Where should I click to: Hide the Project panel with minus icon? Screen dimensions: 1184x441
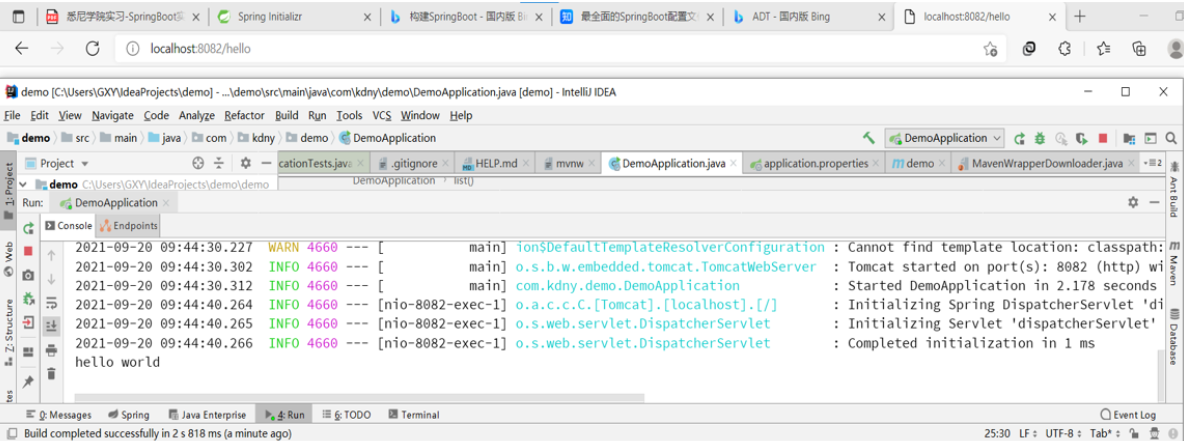(x=266, y=162)
